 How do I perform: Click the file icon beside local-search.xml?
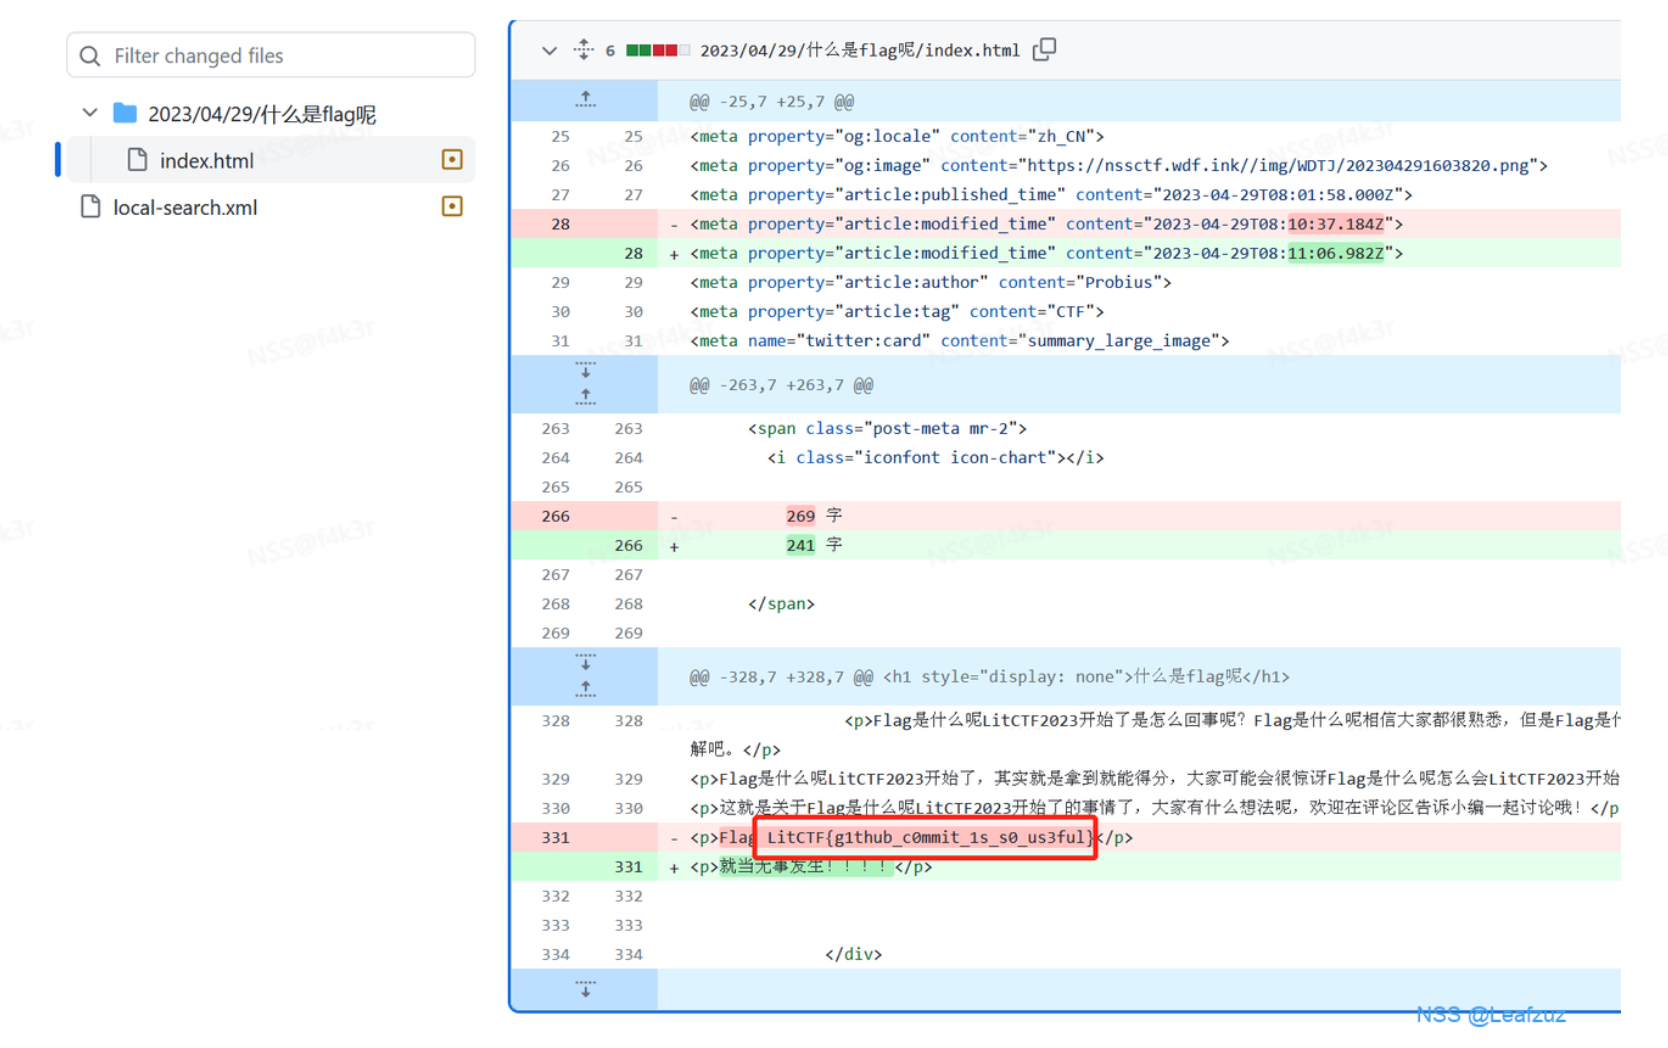tap(91, 207)
